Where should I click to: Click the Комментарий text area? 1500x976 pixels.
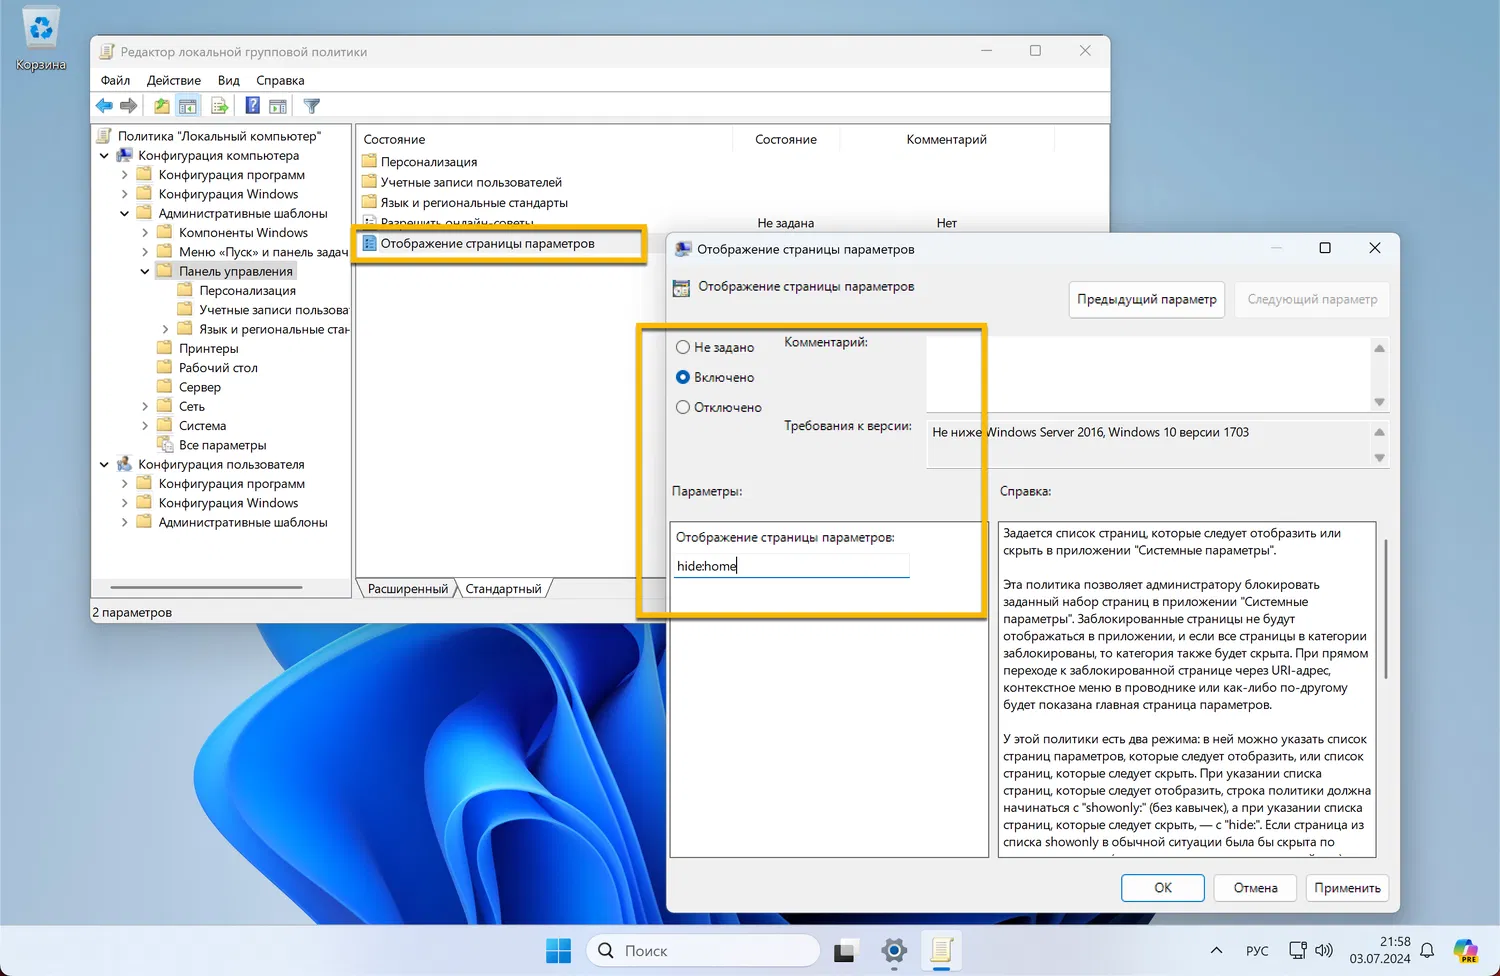click(x=1148, y=374)
